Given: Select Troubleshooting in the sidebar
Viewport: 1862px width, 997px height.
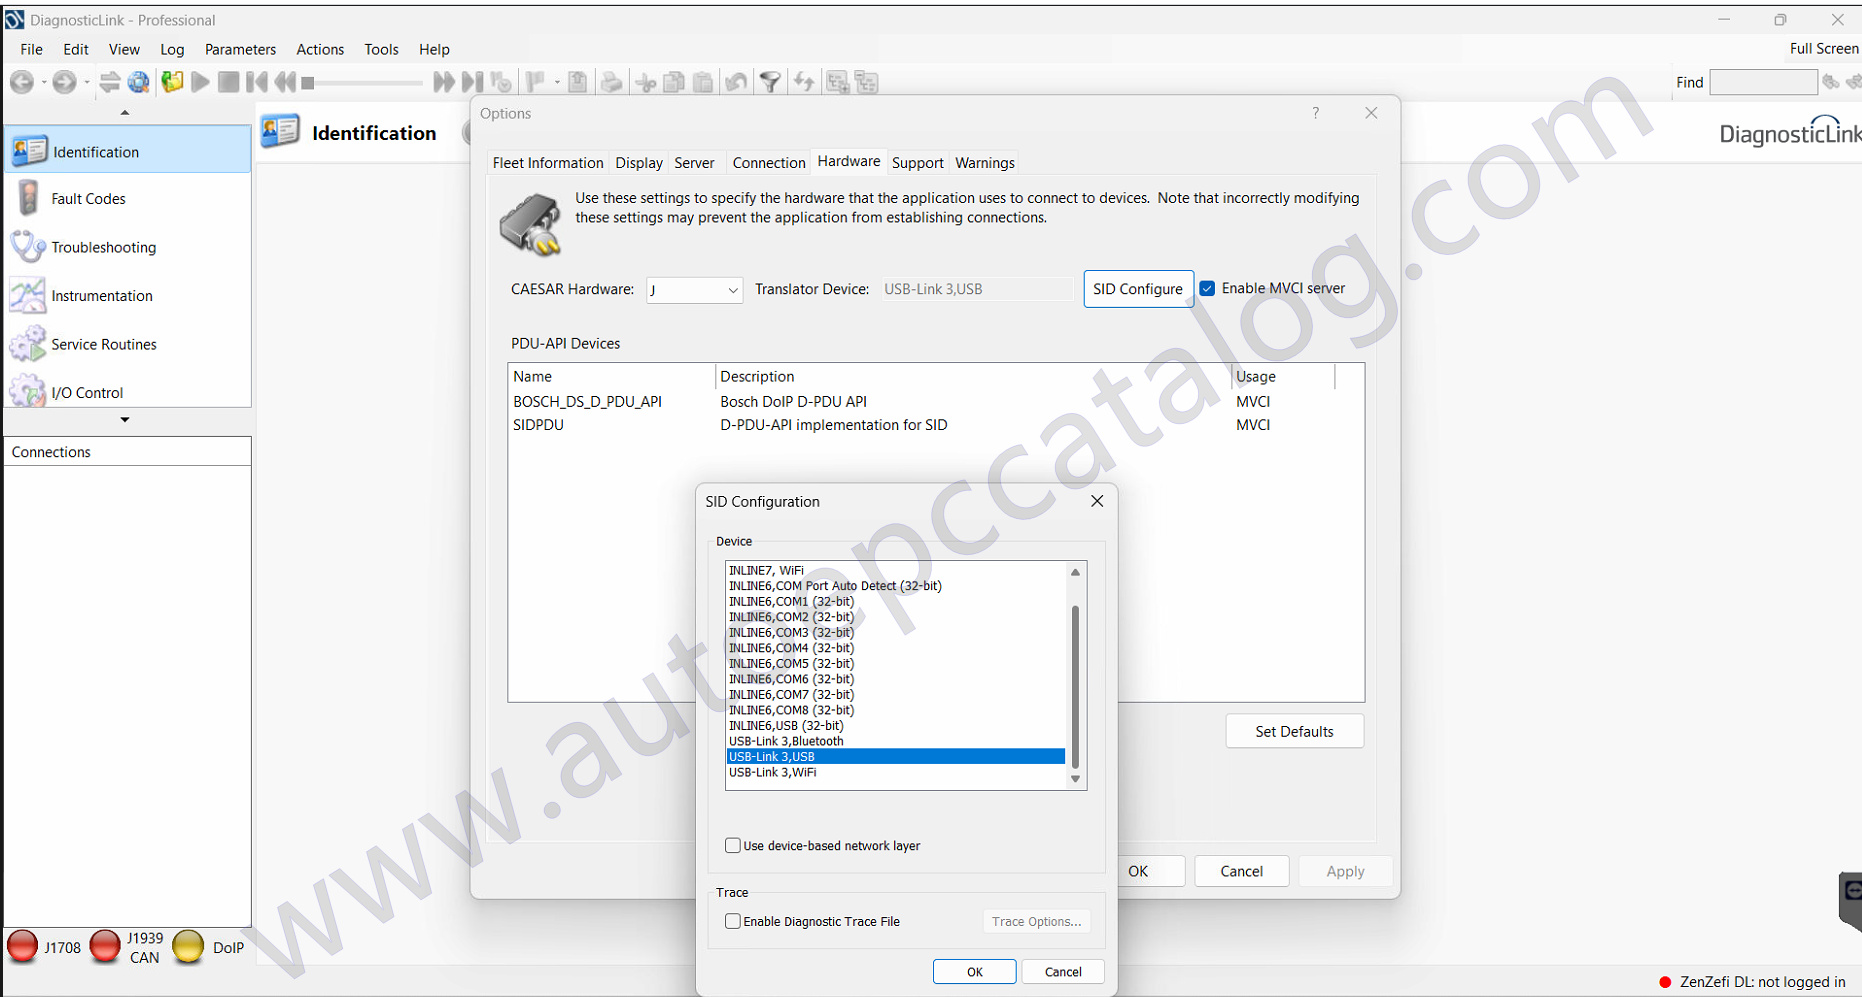Looking at the screenshot, I should [x=104, y=247].
